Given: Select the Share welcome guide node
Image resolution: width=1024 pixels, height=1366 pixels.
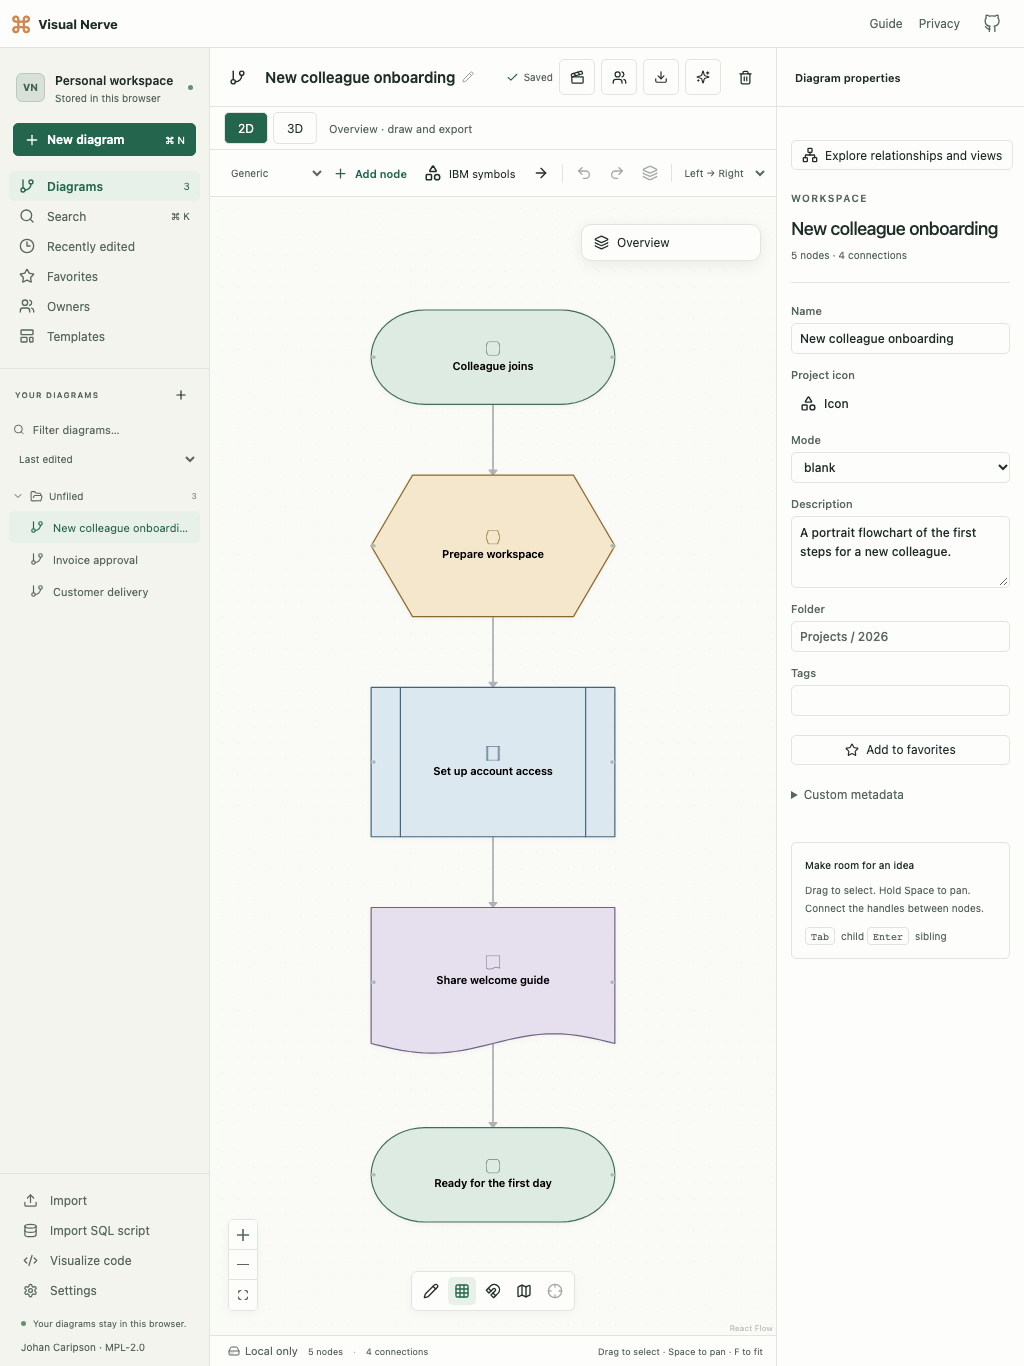Looking at the screenshot, I should tap(493, 980).
